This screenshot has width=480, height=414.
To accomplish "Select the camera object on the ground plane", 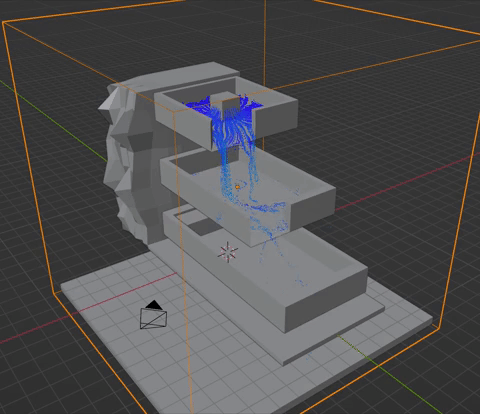I will click(153, 315).
